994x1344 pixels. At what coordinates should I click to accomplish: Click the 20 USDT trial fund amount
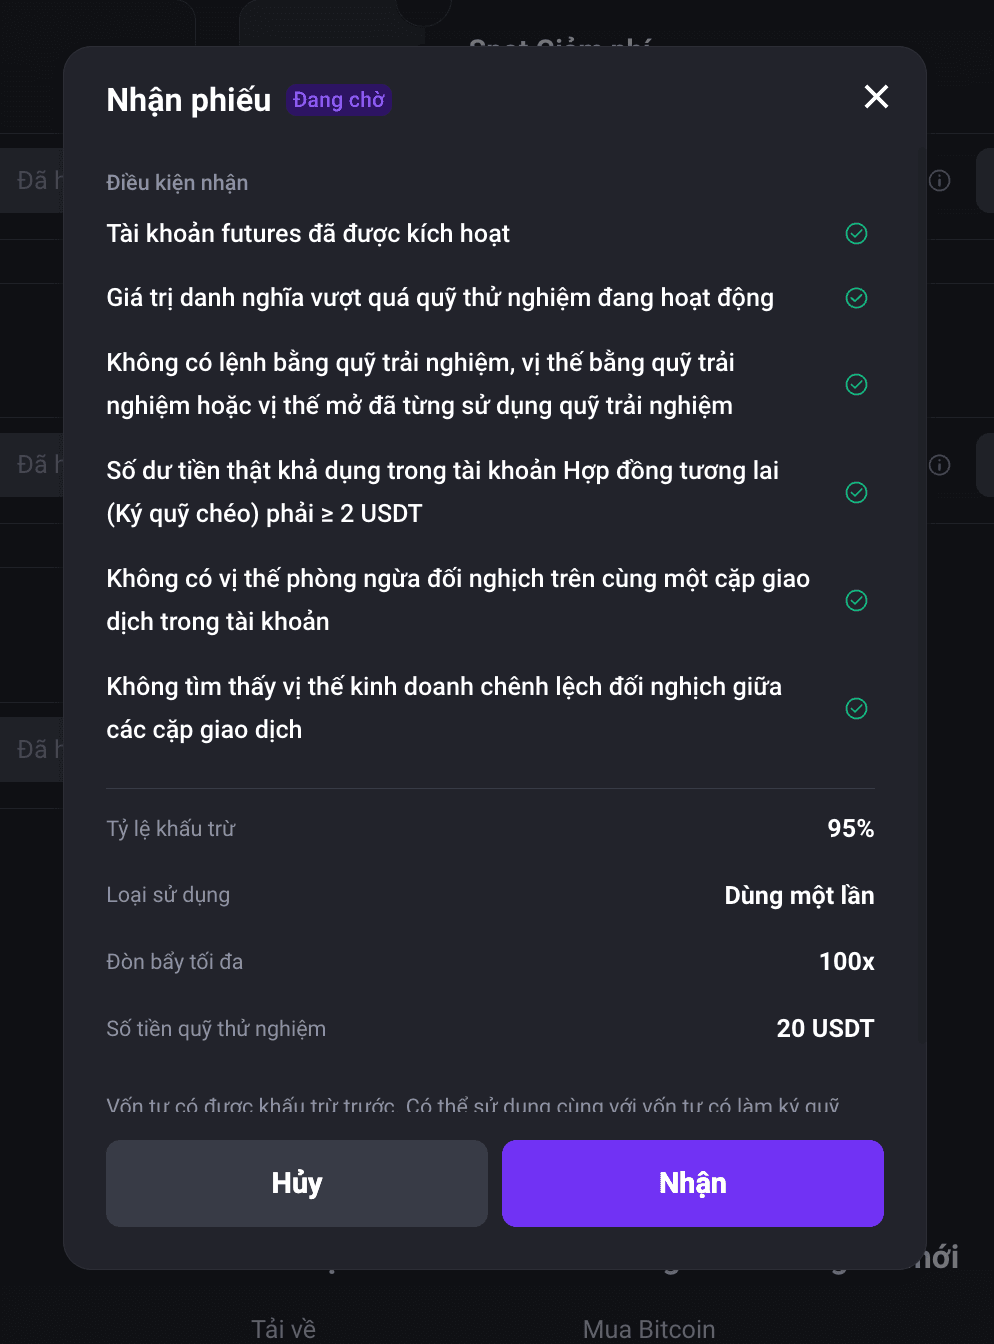pyautogui.click(x=825, y=1028)
